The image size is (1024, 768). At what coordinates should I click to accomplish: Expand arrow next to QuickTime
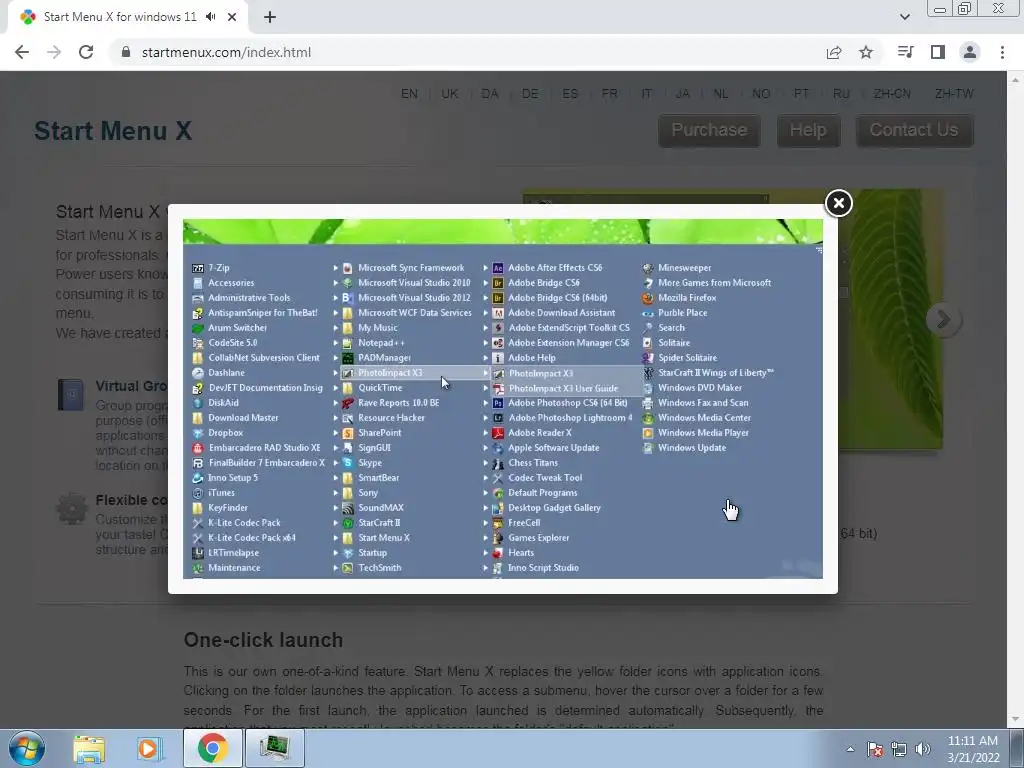click(336, 388)
